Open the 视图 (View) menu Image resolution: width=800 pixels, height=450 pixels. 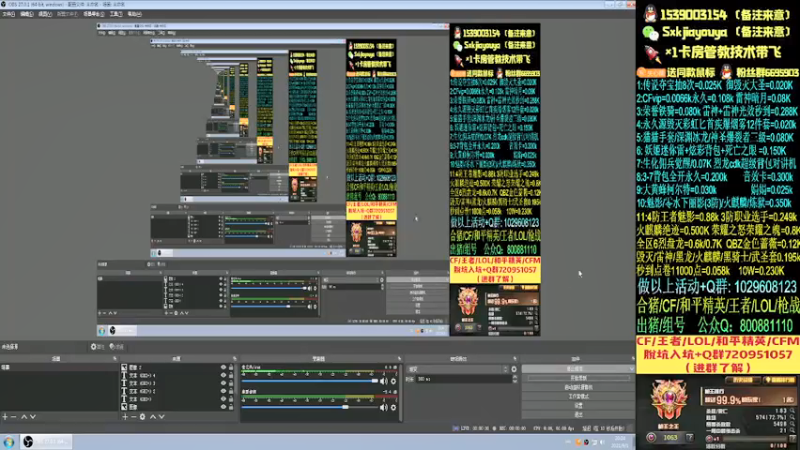click(45, 14)
